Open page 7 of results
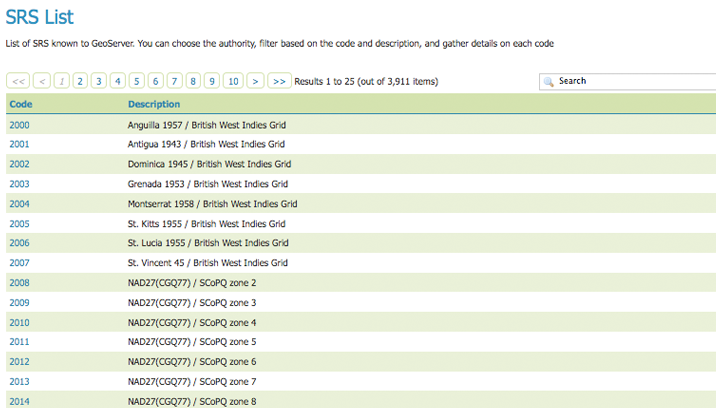This screenshot has height=408, width=716. coord(175,81)
